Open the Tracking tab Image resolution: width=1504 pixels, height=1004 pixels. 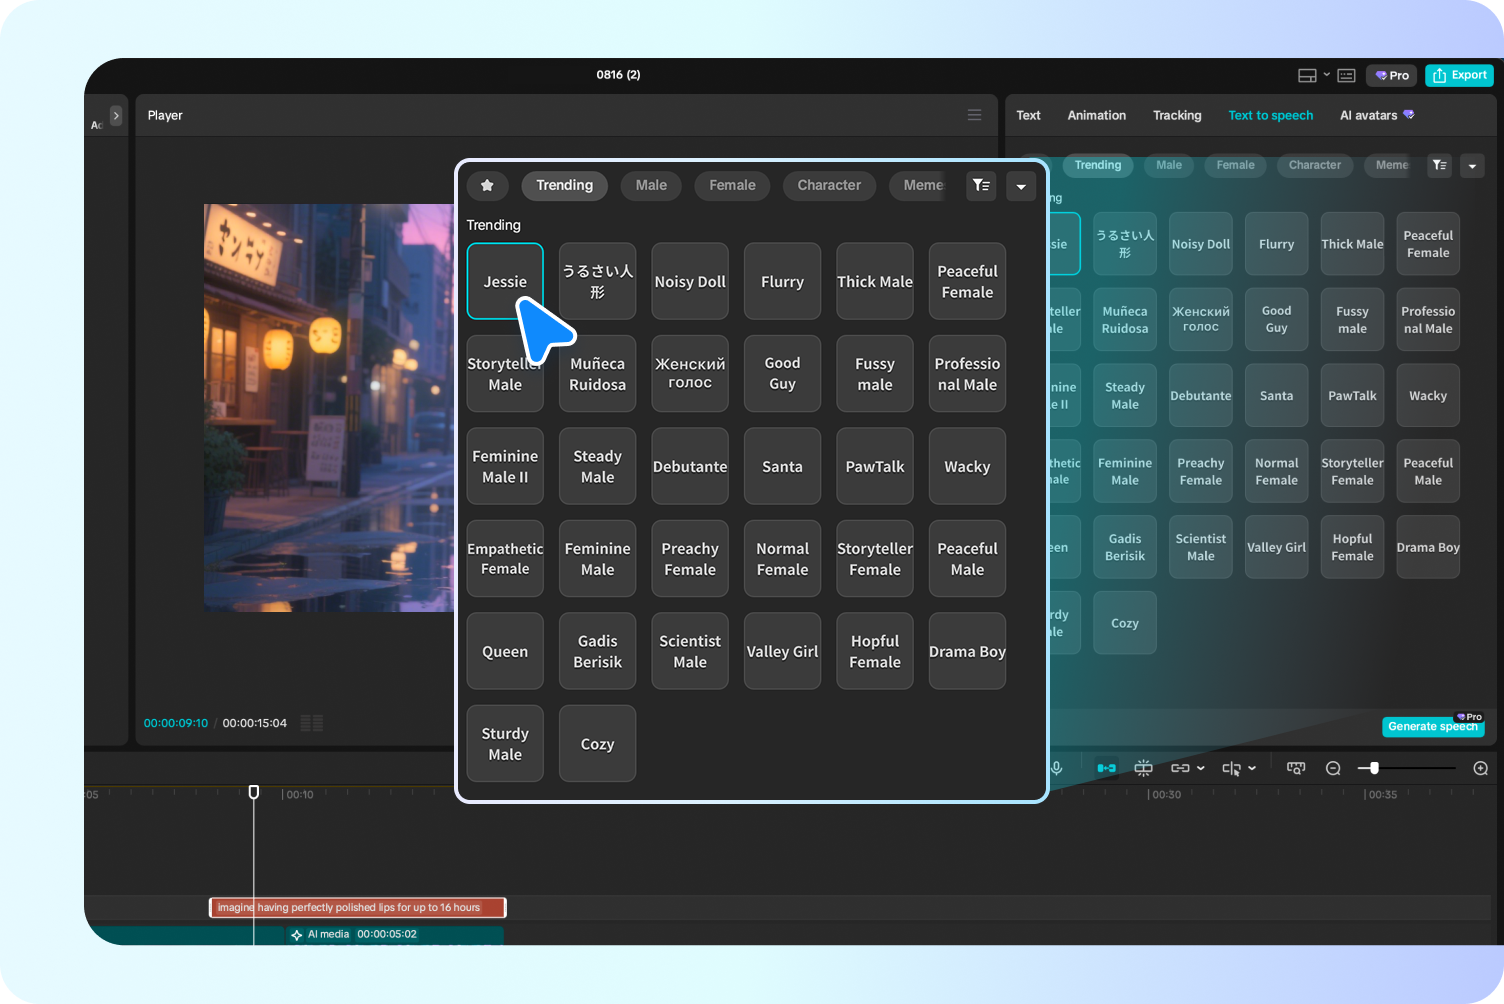tap(1177, 115)
